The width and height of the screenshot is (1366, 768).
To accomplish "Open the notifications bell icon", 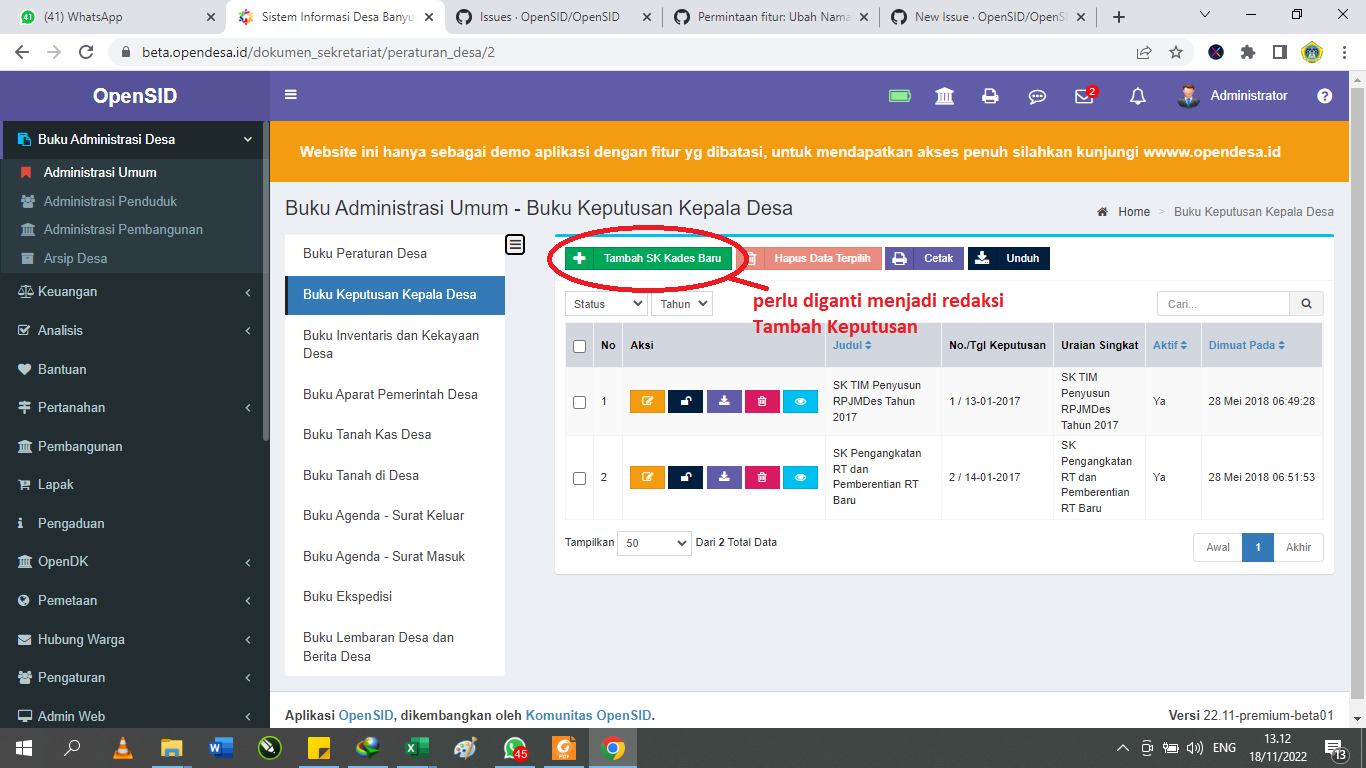I will [1137, 96].
